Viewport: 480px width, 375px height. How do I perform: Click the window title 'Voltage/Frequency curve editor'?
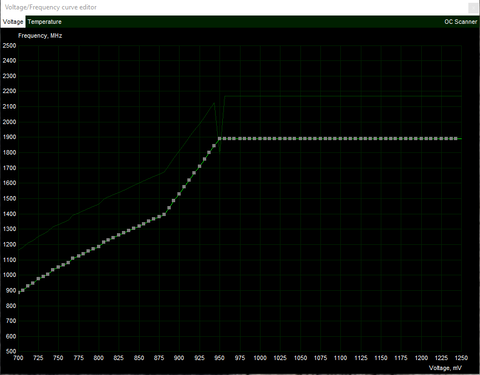point(51,7)
